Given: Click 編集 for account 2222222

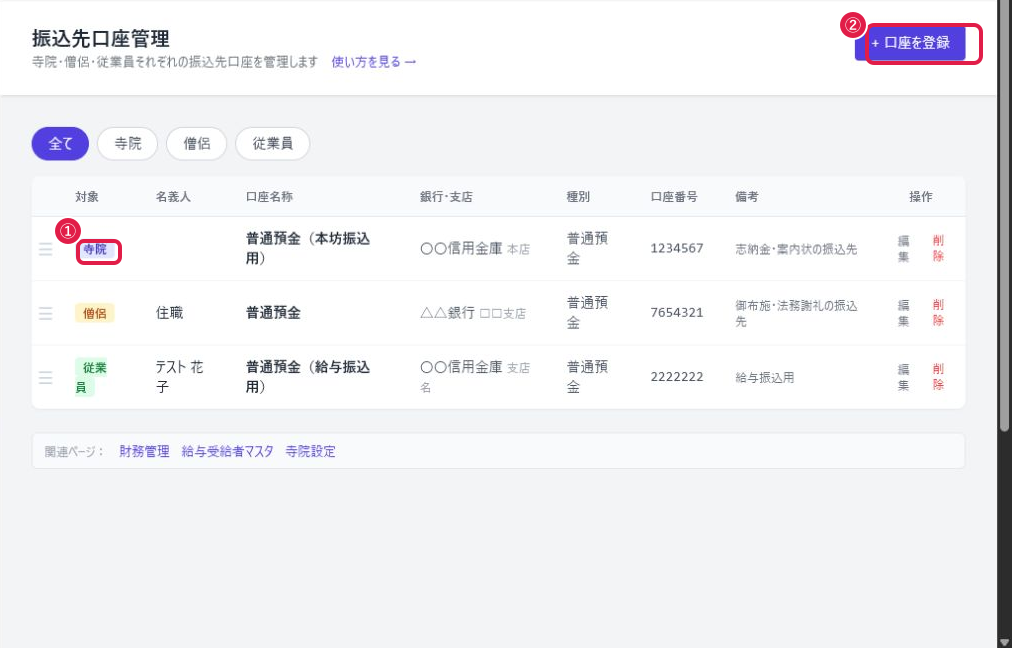Looking at the screenshot, I should (x=904, y=377).
